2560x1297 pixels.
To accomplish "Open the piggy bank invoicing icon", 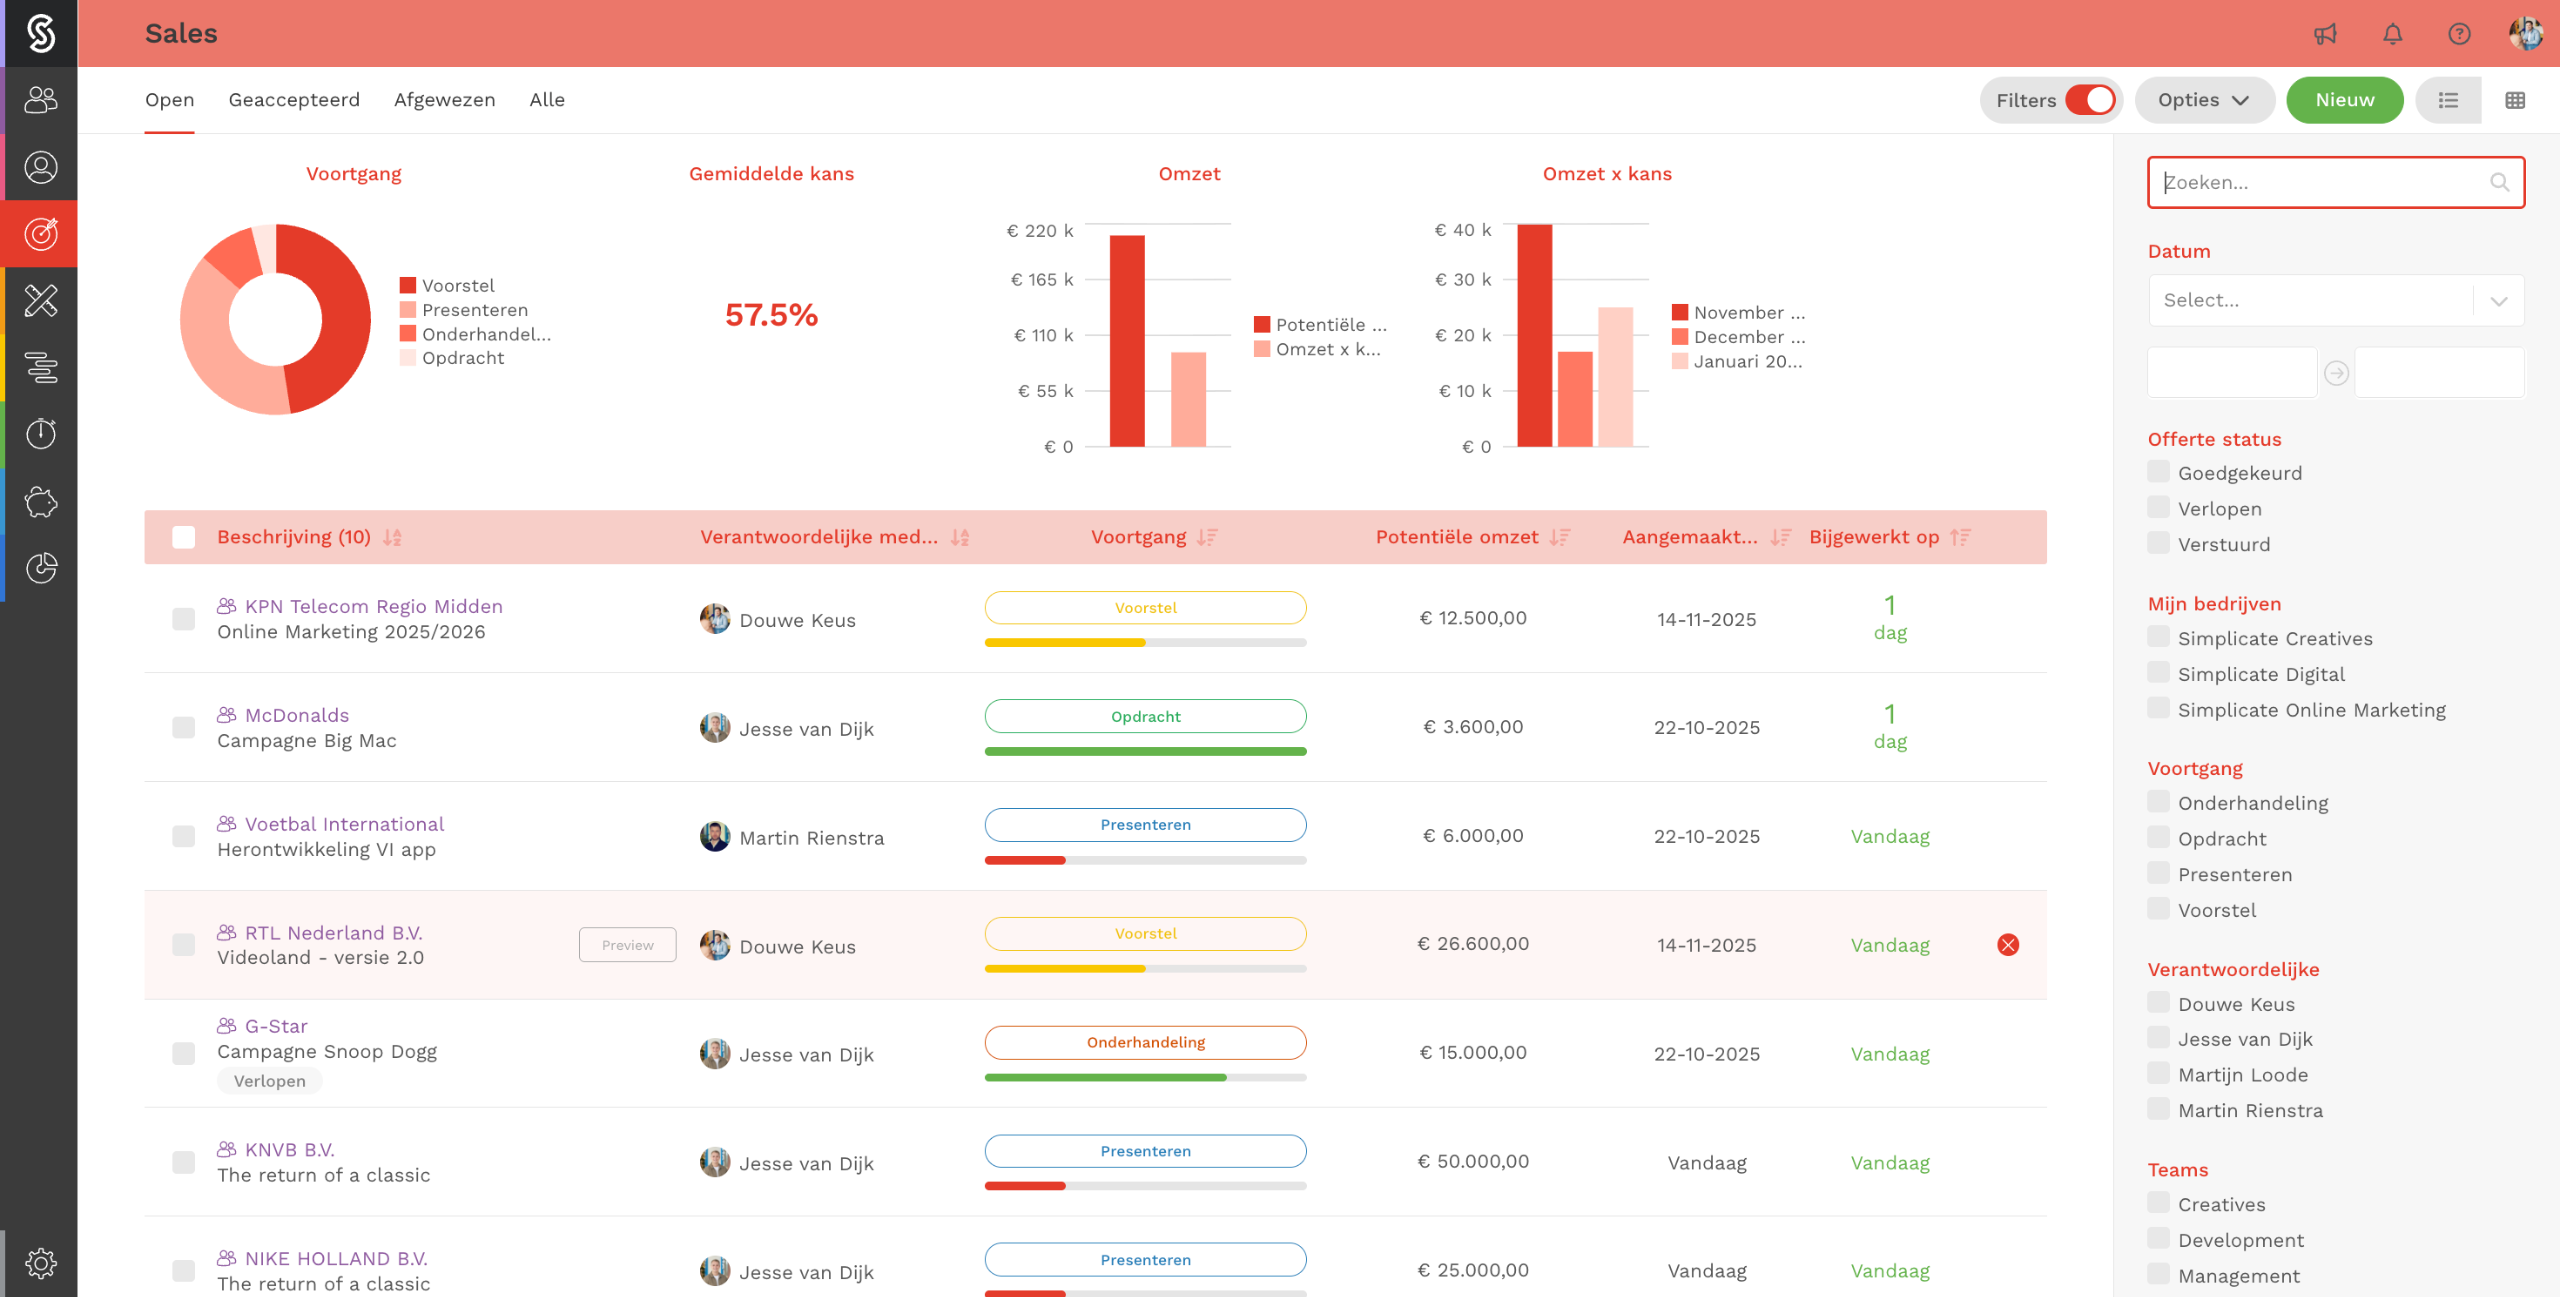I will pos(40,501).
